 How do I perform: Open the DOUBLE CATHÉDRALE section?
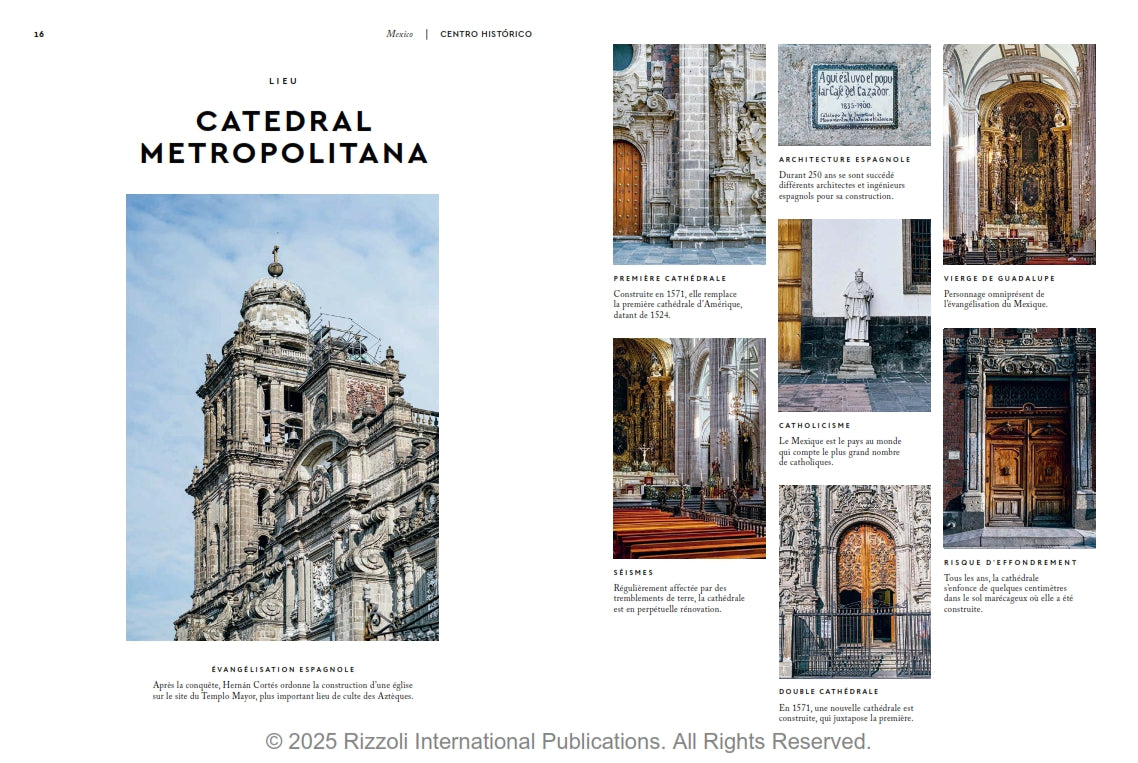coord(828,691)
